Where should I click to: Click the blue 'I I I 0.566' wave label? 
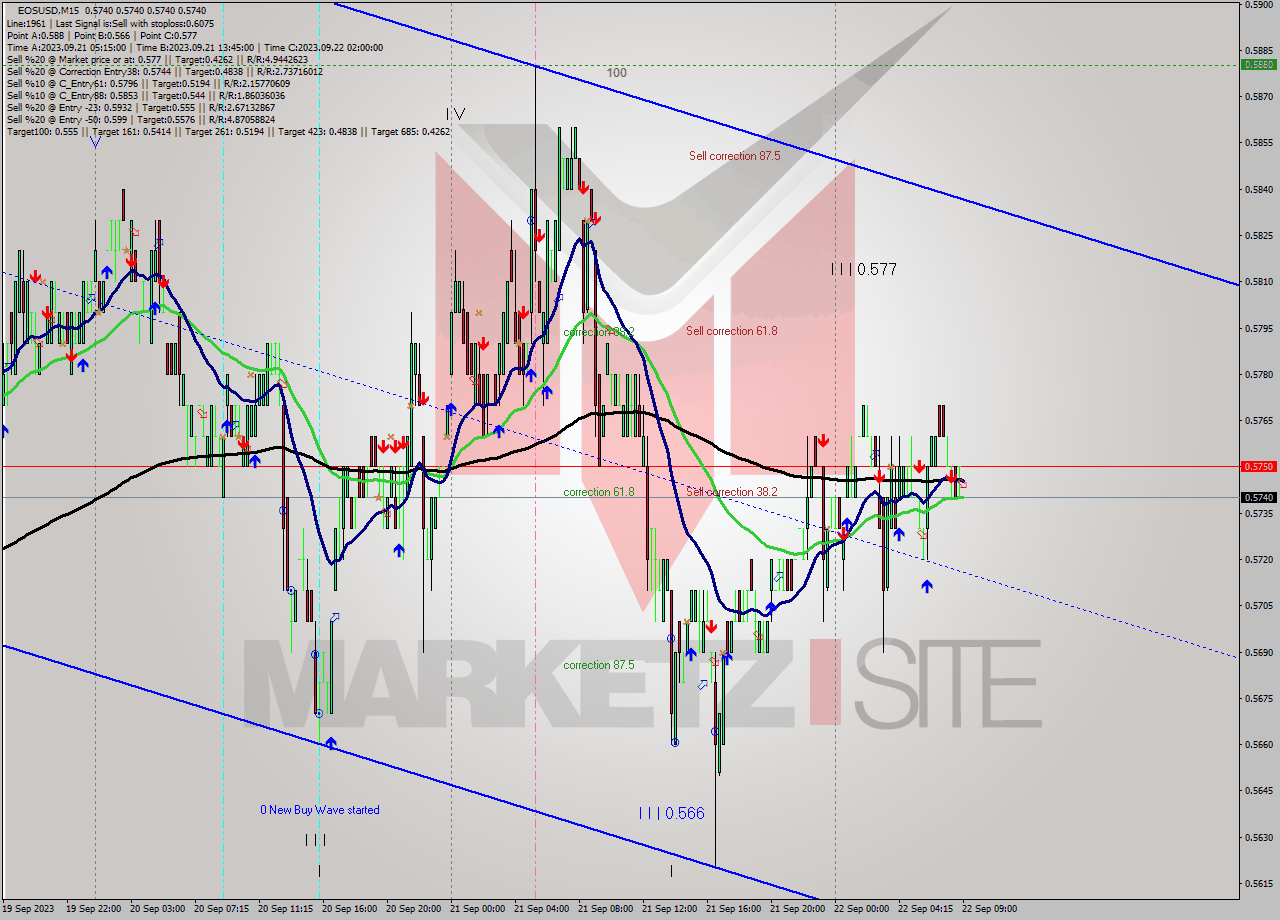click(x=672, y=814)
